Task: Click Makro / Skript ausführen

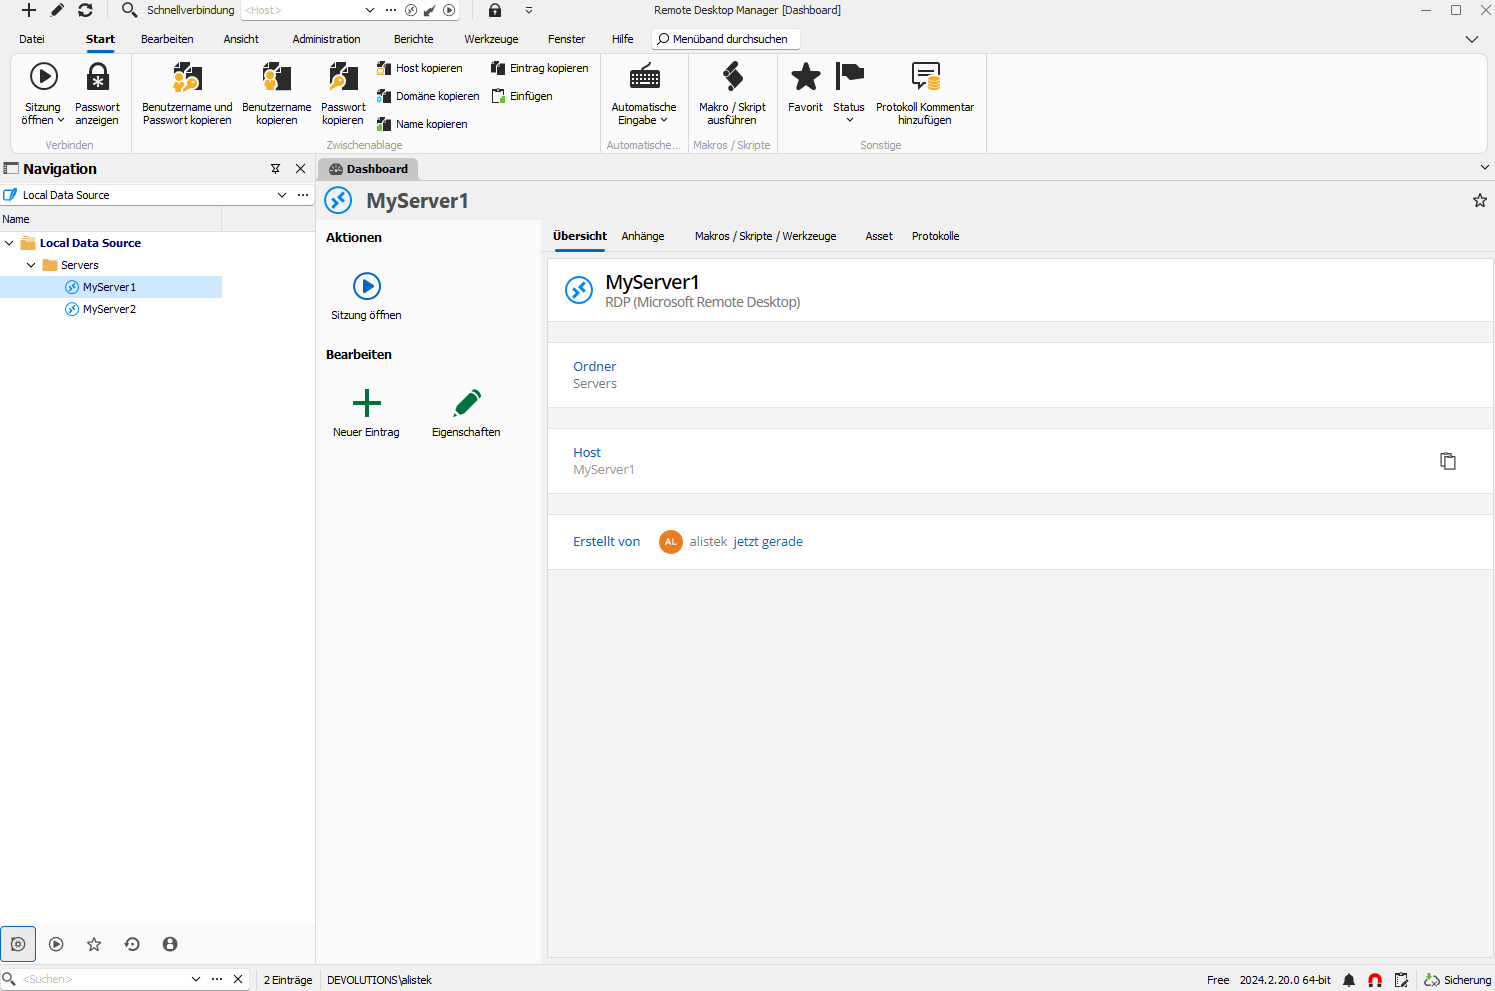Action: (732, 93)
